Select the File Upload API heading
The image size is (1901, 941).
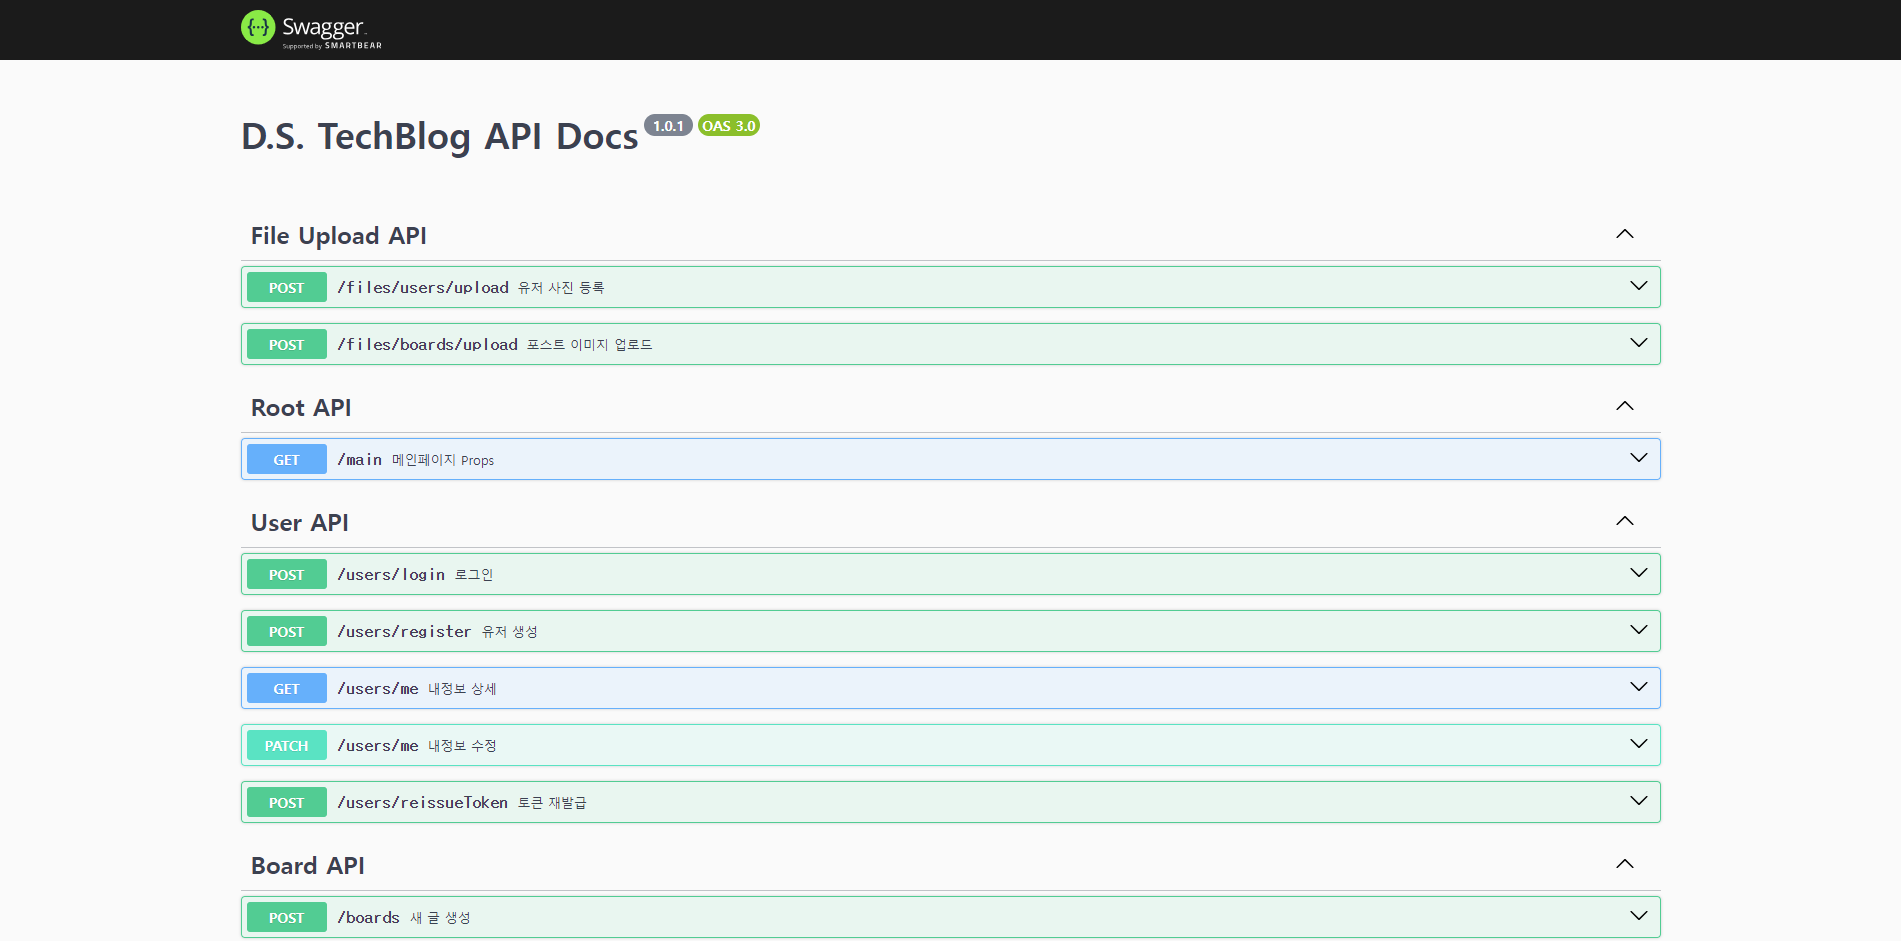point(338,236)
